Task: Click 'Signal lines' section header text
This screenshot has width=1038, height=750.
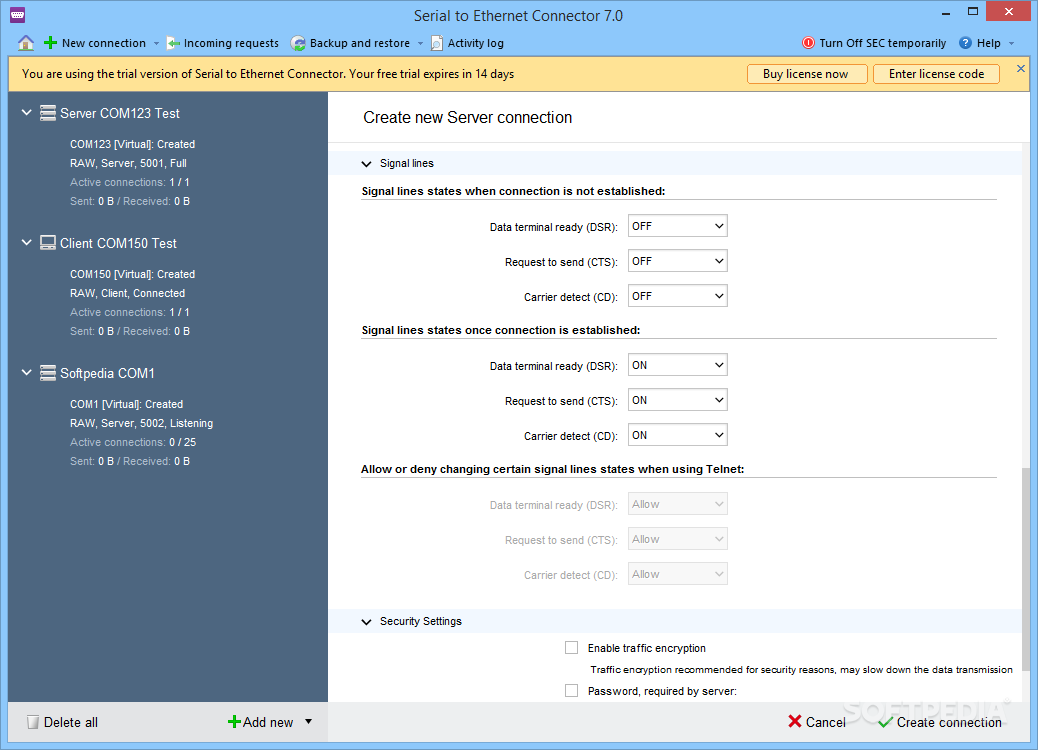Action: tap(406, 164)
